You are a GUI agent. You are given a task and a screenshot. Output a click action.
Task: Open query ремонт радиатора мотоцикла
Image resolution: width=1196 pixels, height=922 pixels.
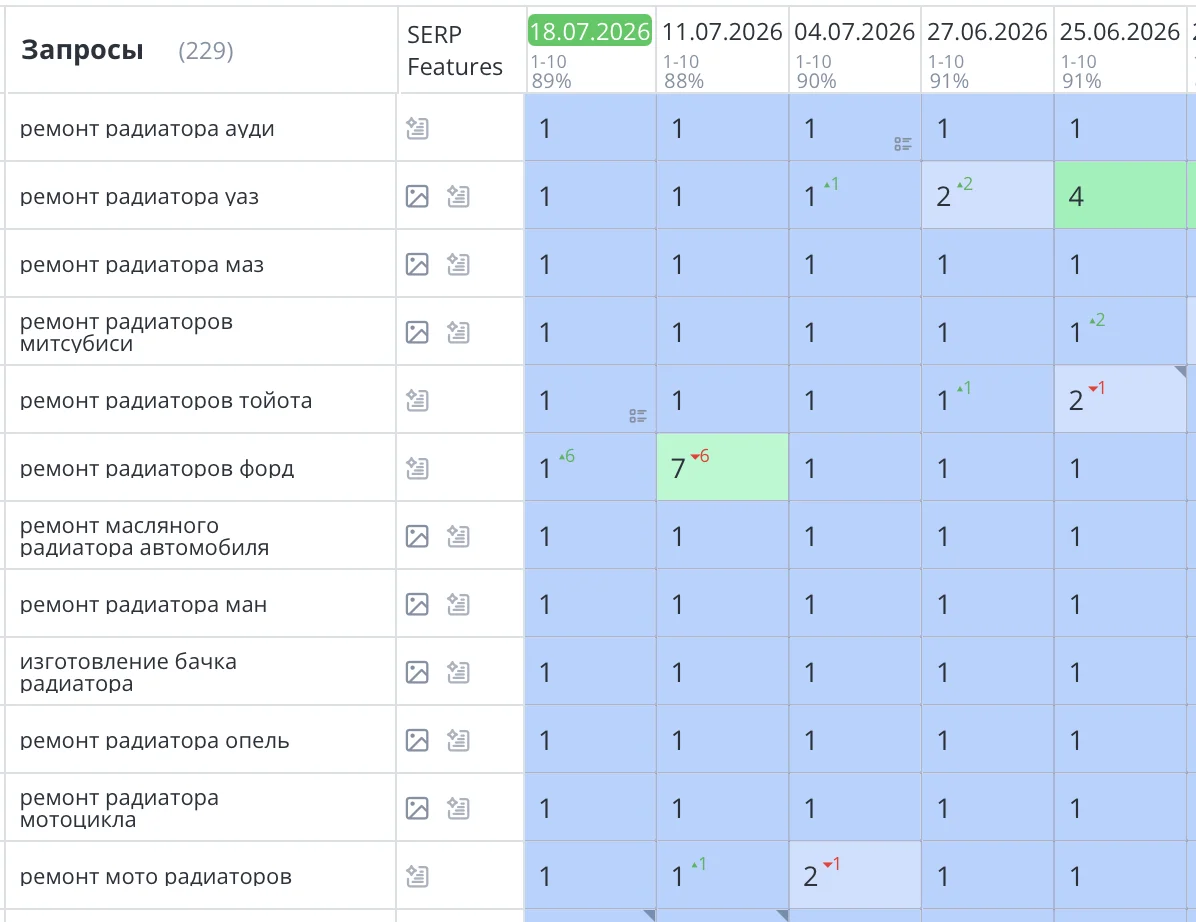coord(120,808)
